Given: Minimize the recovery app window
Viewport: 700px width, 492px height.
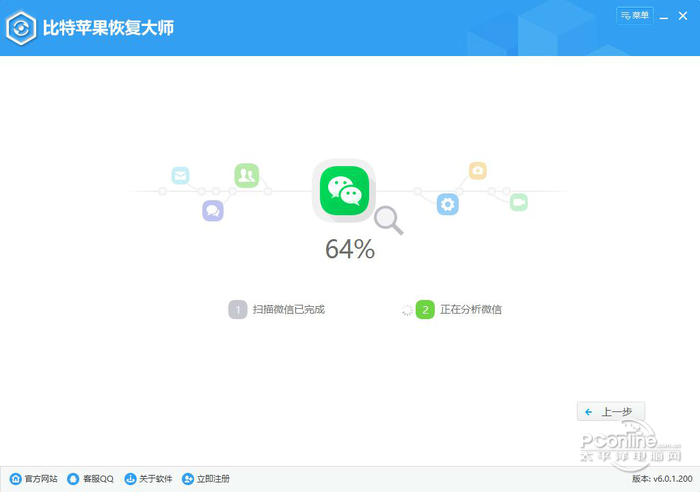Looking at the screenshot, I should (x=664, y=17).
